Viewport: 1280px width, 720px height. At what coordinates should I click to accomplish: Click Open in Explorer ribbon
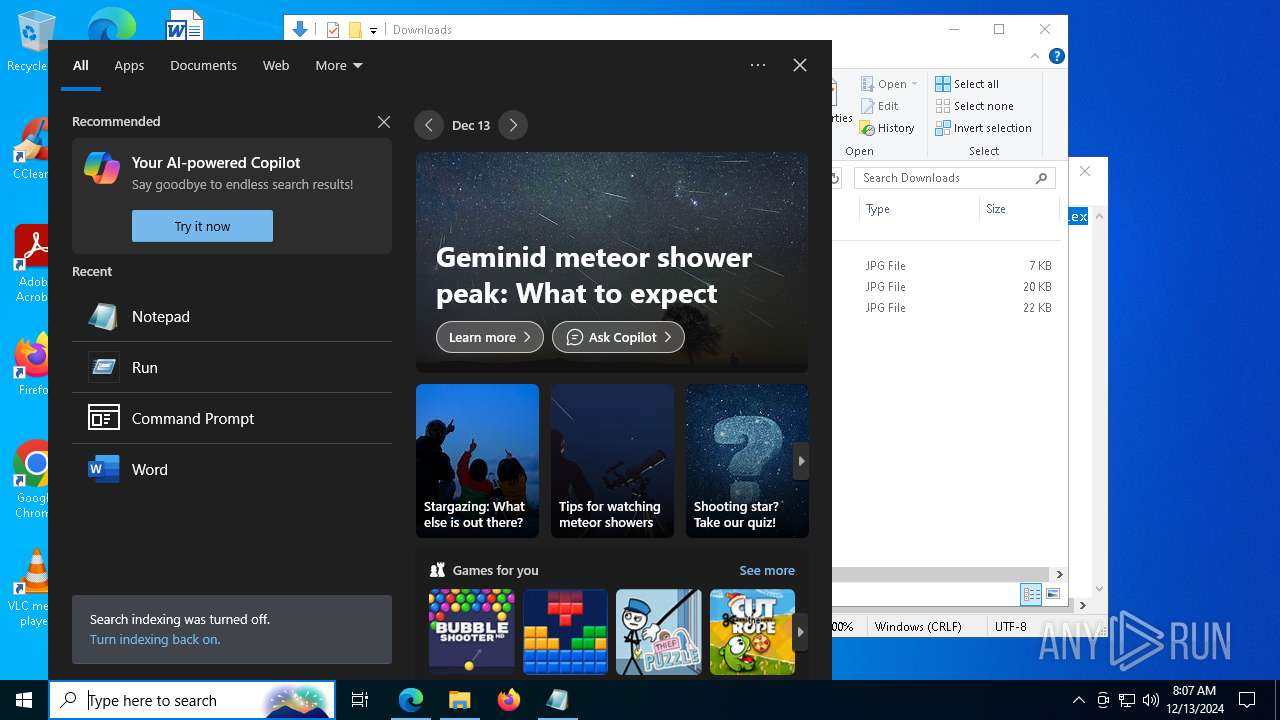pyautogui.click(x=883, y=84)
